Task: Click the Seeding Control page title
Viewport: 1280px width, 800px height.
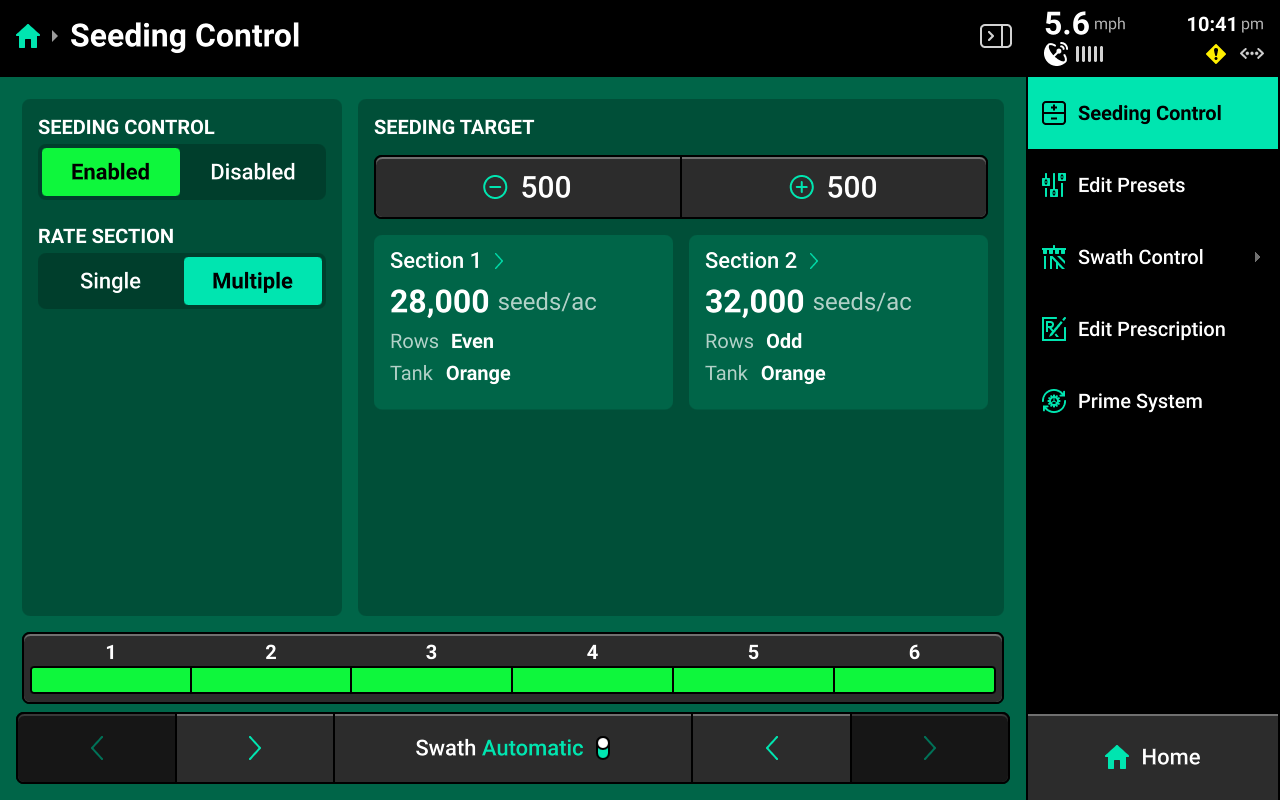Action: coord(185,36)
